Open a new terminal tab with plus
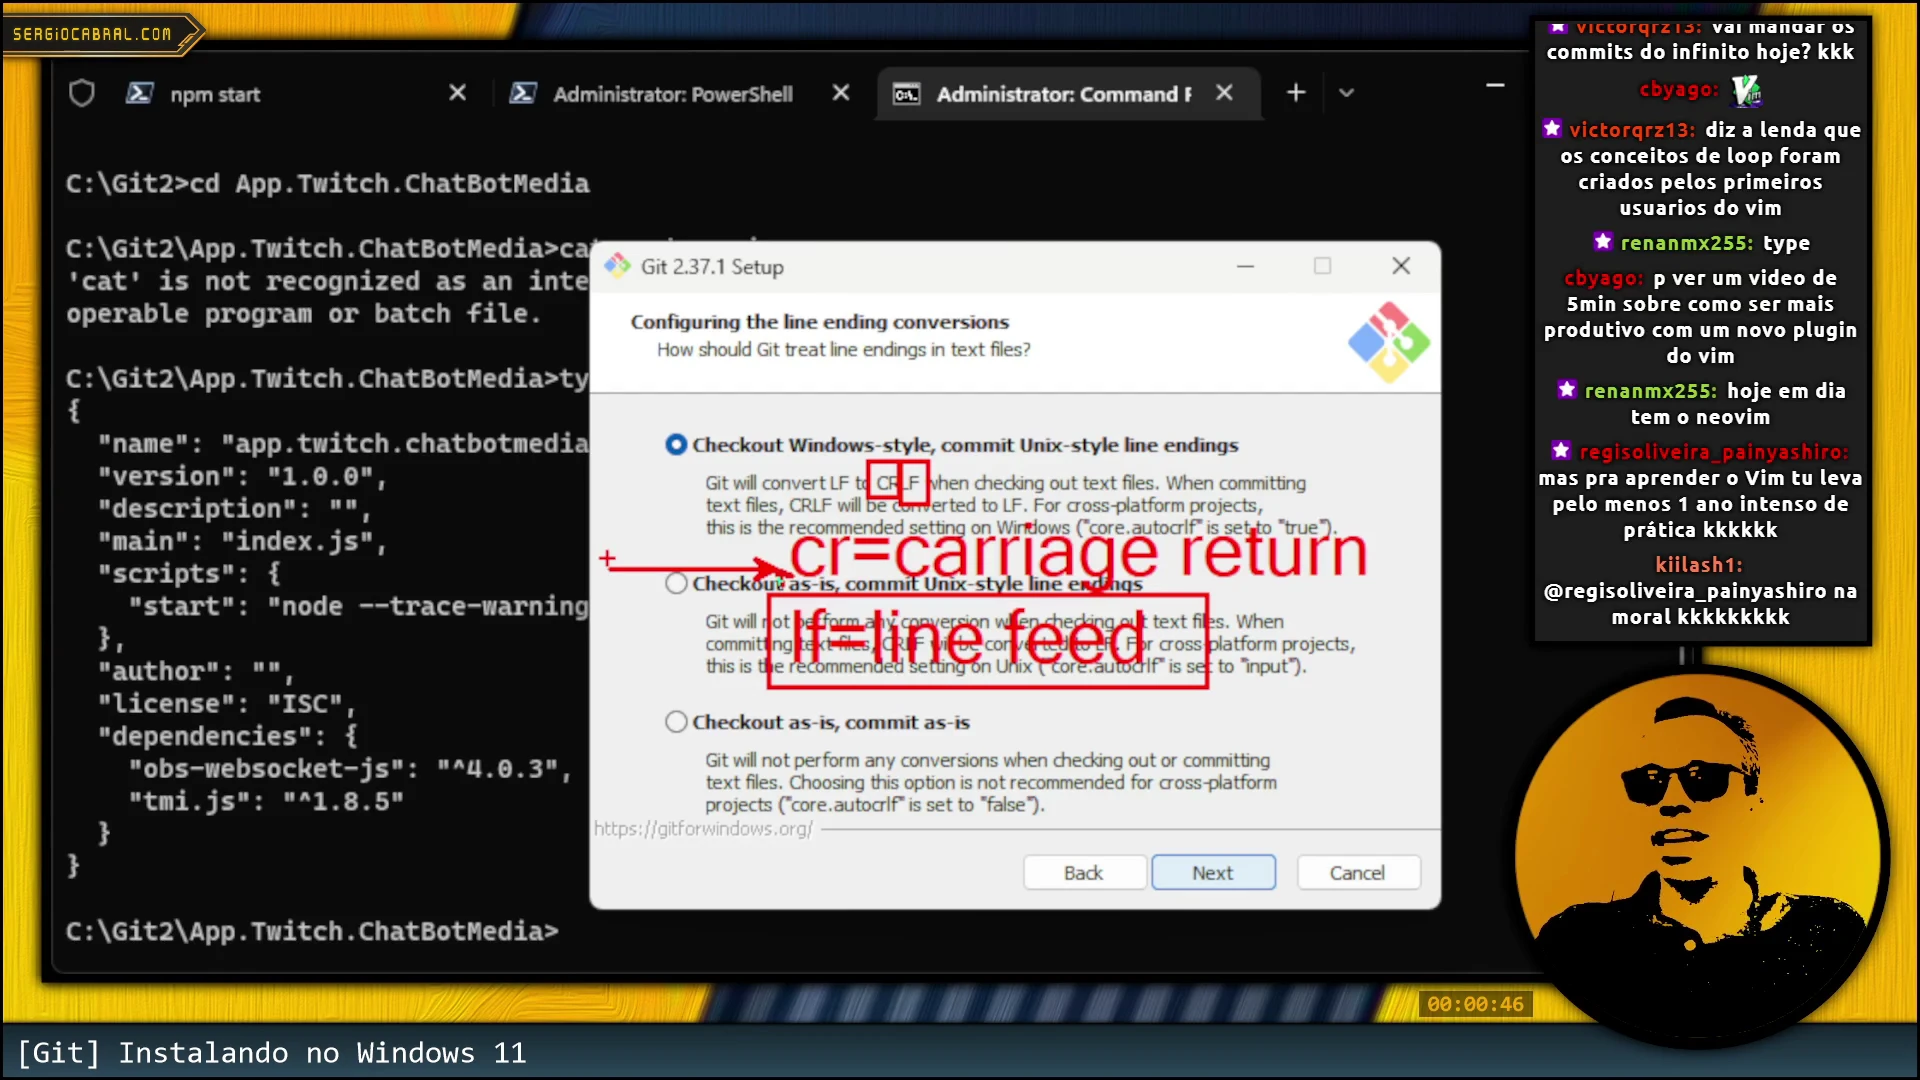 [1296, 93]
